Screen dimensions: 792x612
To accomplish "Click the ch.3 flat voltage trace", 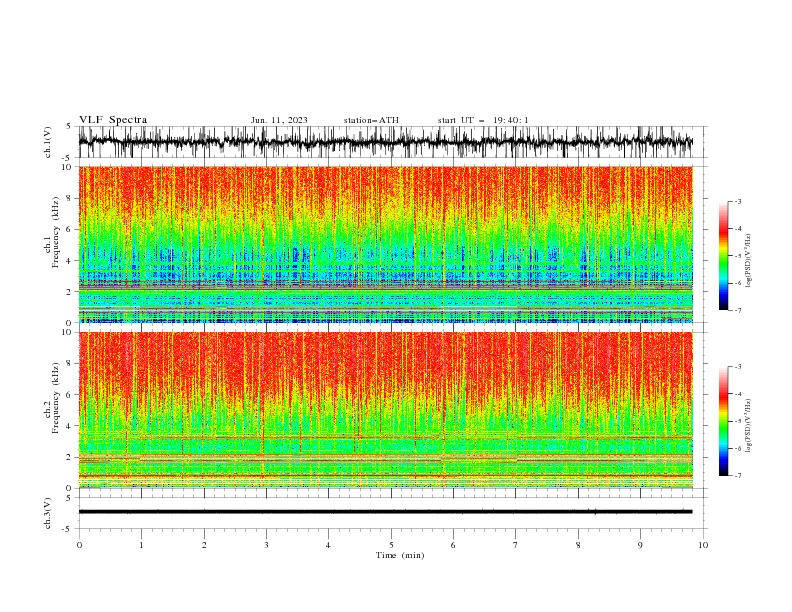I will (x=386, y=512).
